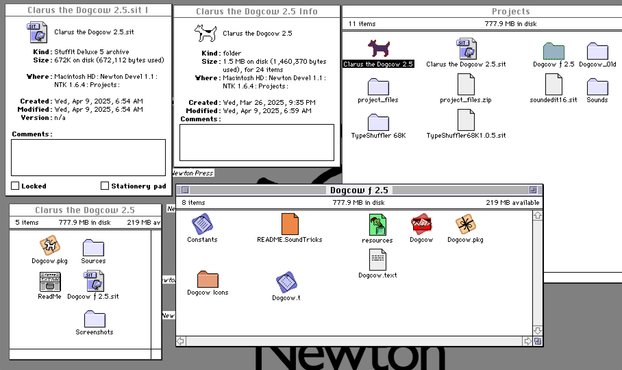Click the "n/a" version text

click(x=60, y=118)
